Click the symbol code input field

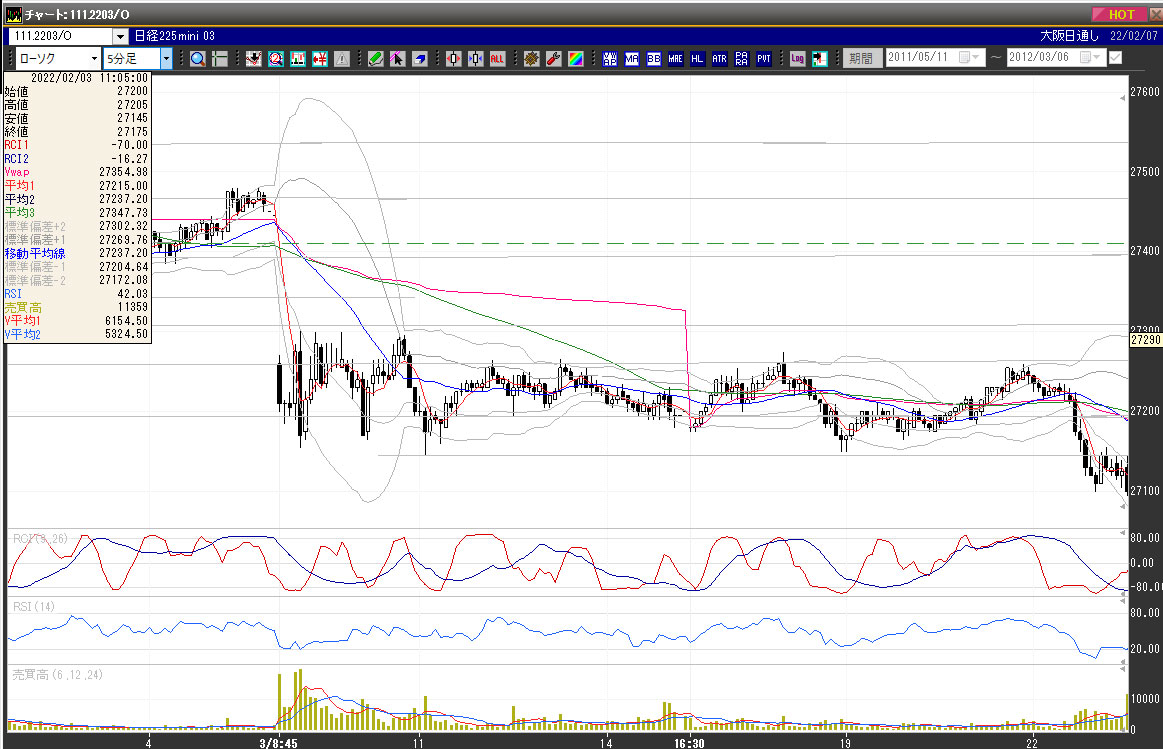click(x=61, y=36)
